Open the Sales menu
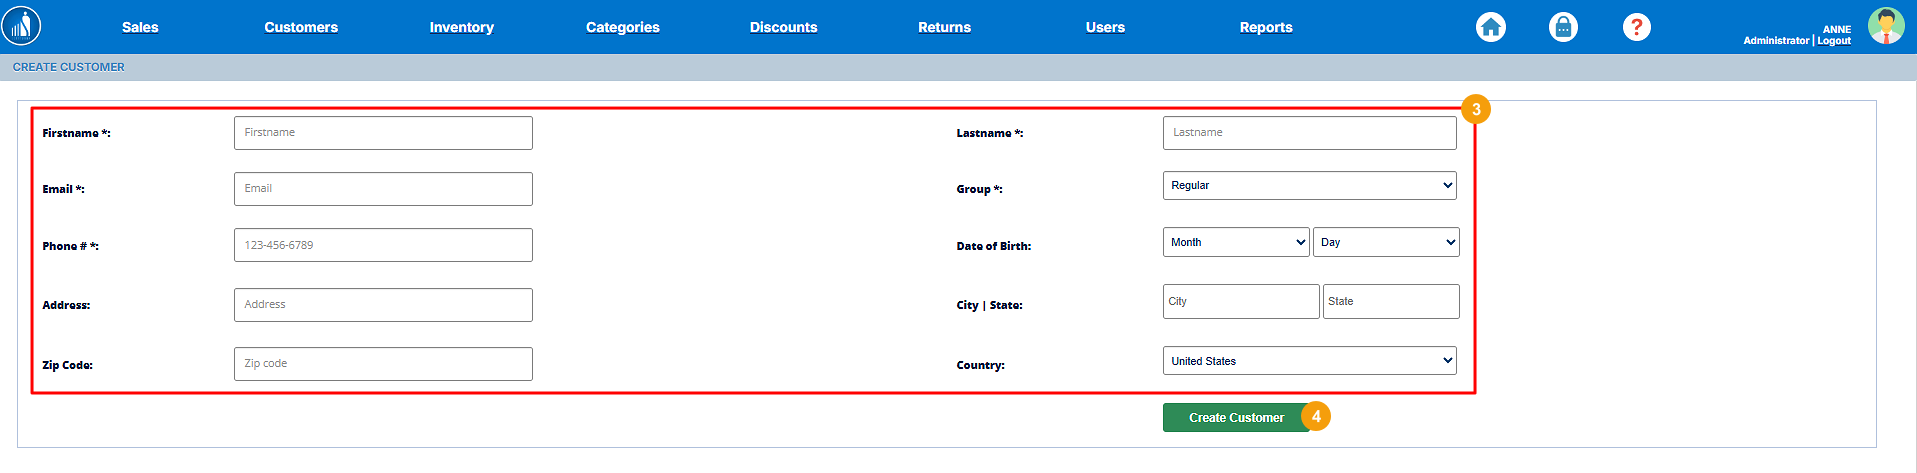The image size is (1917, 473). 140,27
